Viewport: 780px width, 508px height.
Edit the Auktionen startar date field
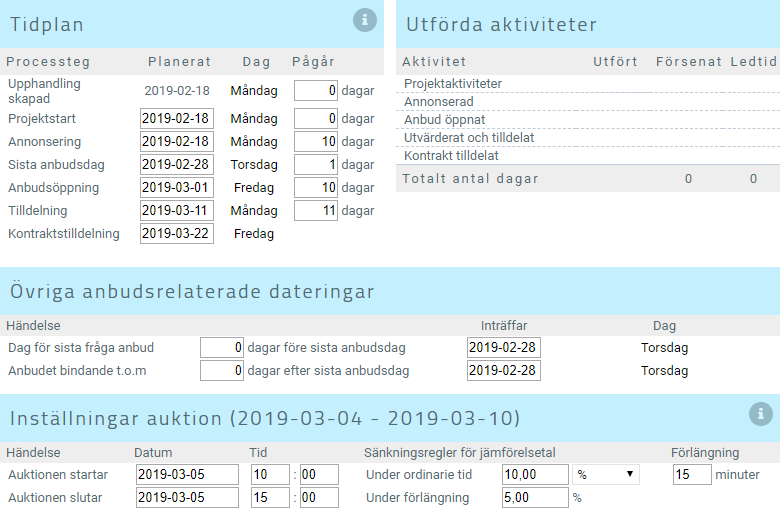pos(187,475)
